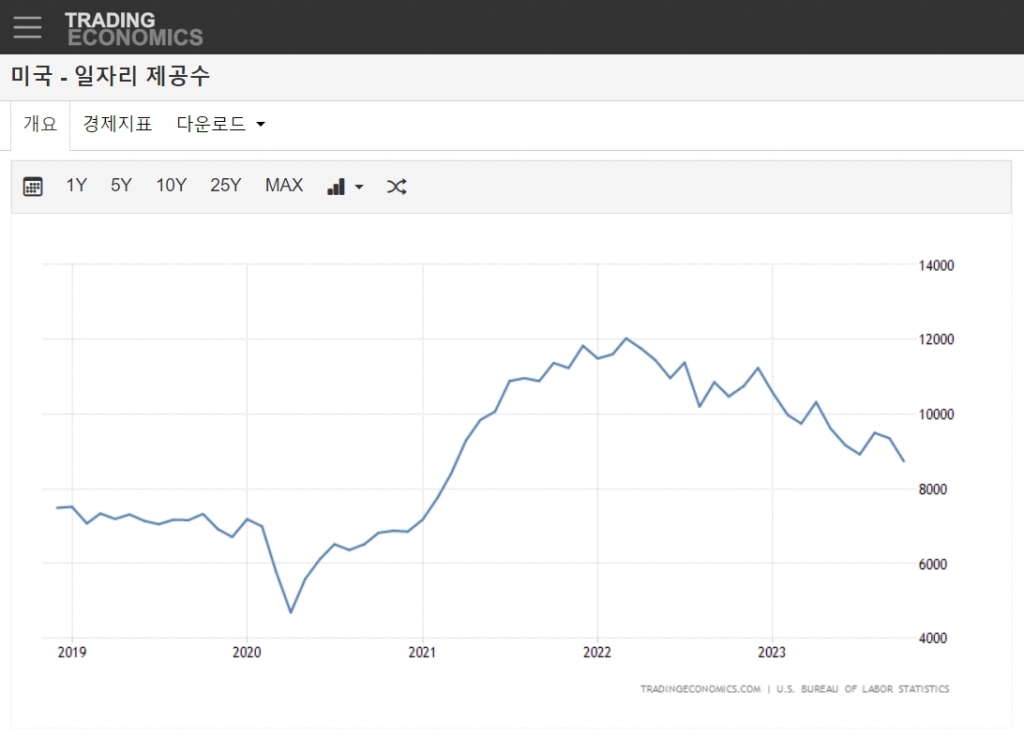This screenshot has width=1024, height=737.
Task: Click the last data point of the line
Action: point(904,461)
